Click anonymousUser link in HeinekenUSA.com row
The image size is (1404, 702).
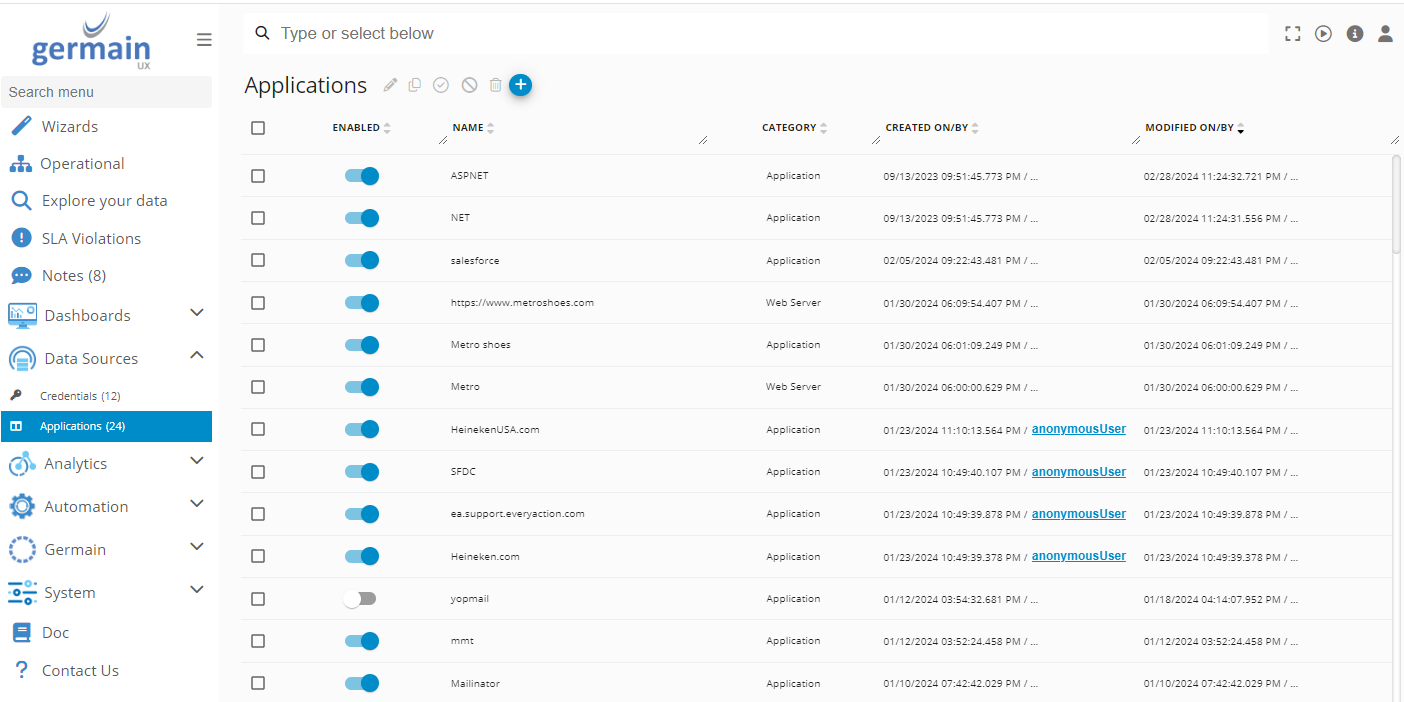click(1078, 429)
